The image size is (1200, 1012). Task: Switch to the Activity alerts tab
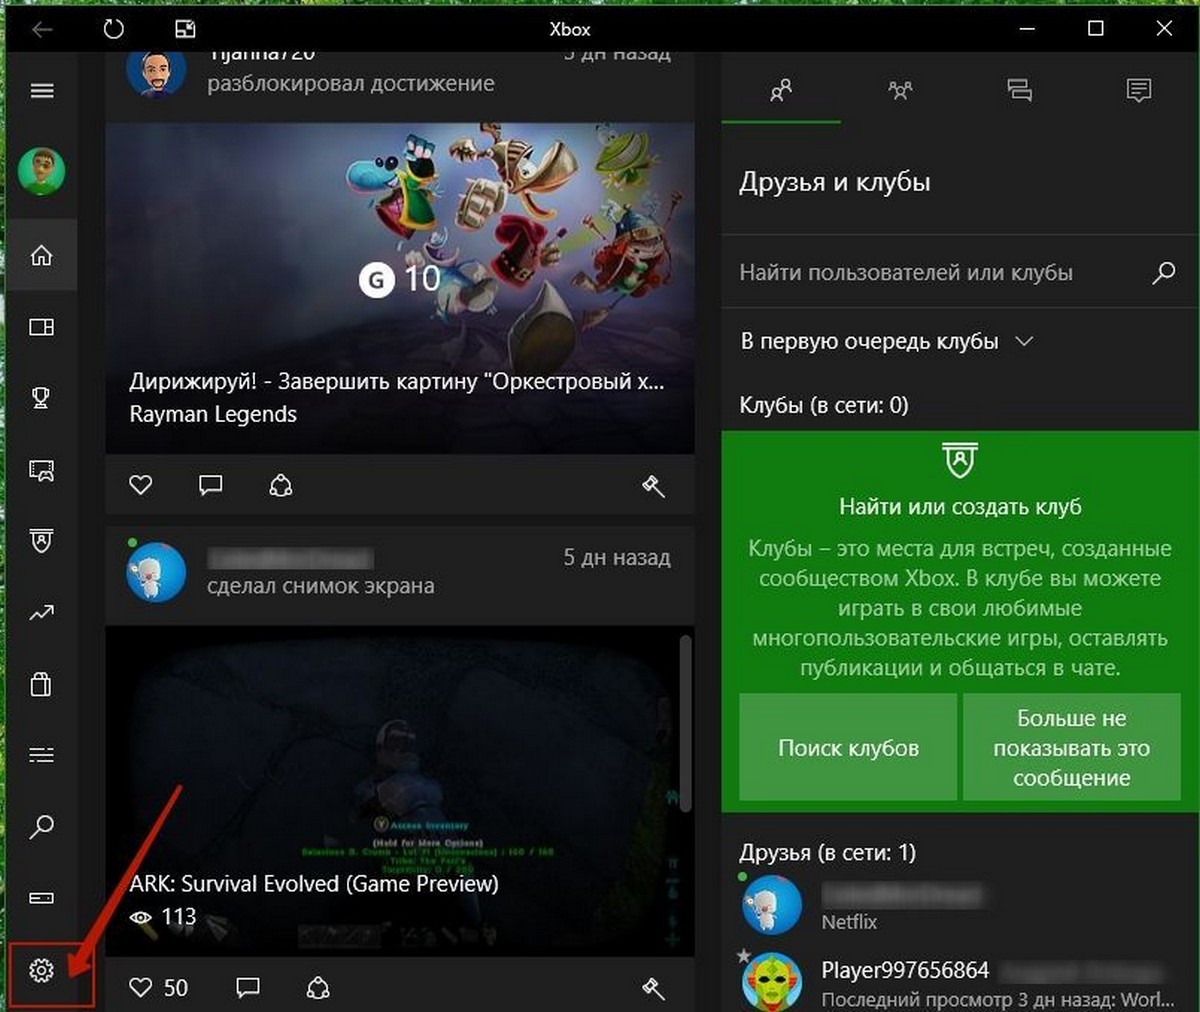pos(1138,91)
